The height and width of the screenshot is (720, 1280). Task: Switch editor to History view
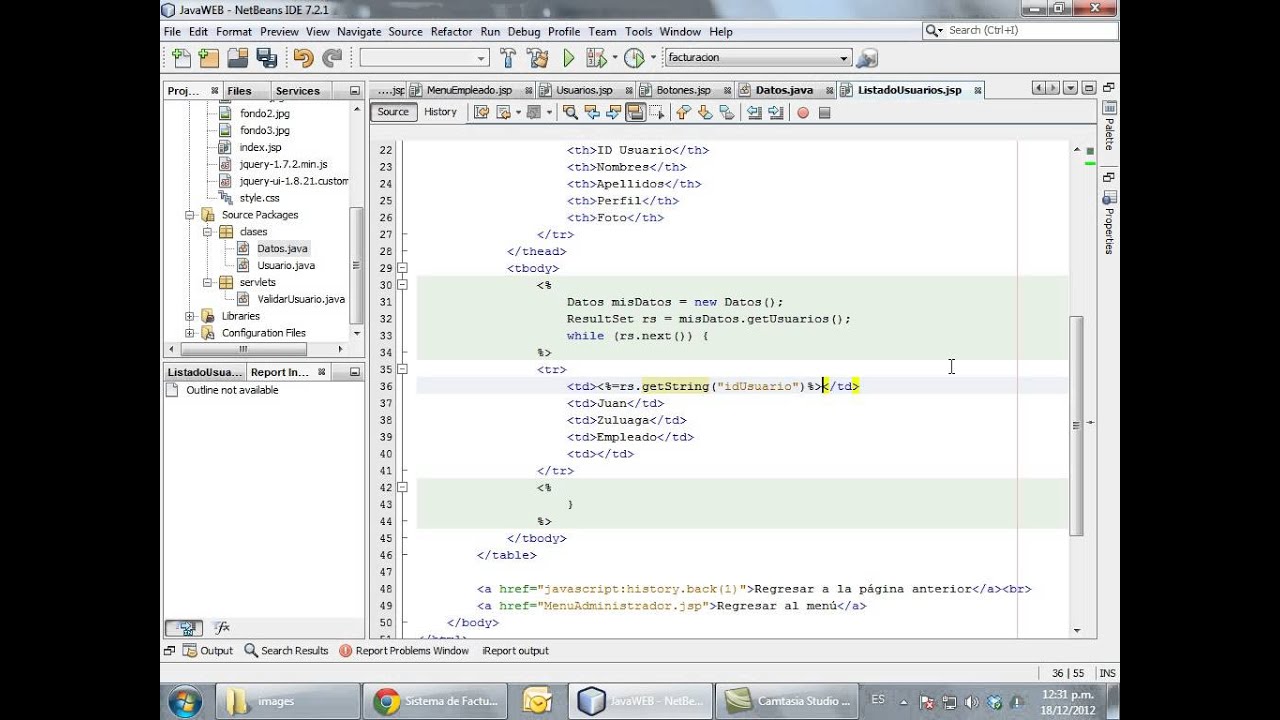440,112
